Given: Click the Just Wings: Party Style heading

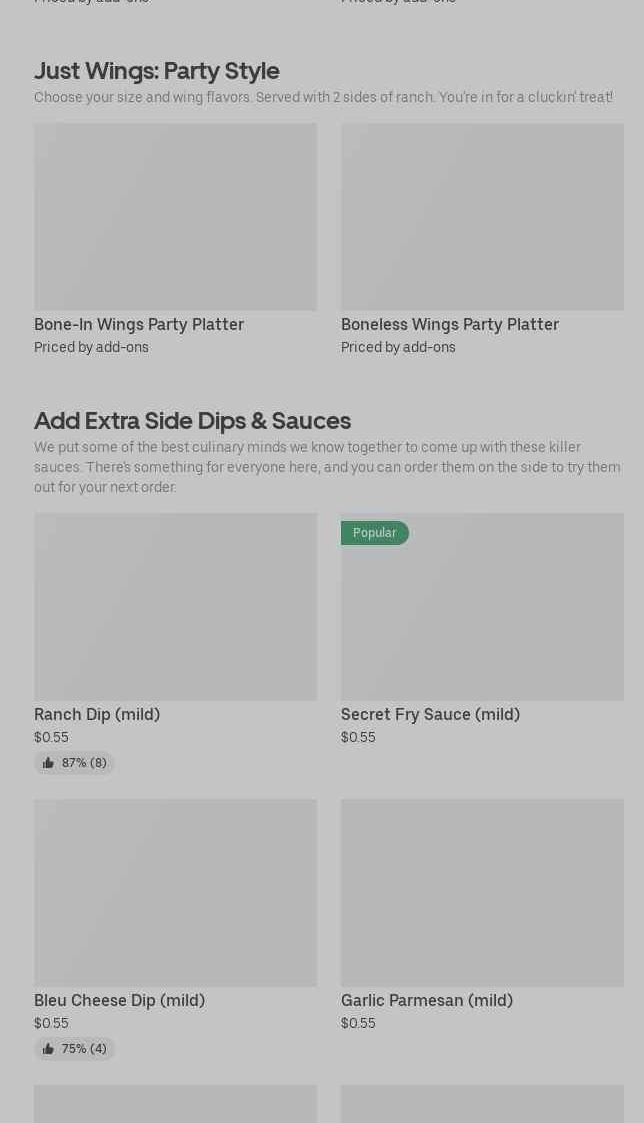Looking at the screenshot, I should tap(157, 70).
